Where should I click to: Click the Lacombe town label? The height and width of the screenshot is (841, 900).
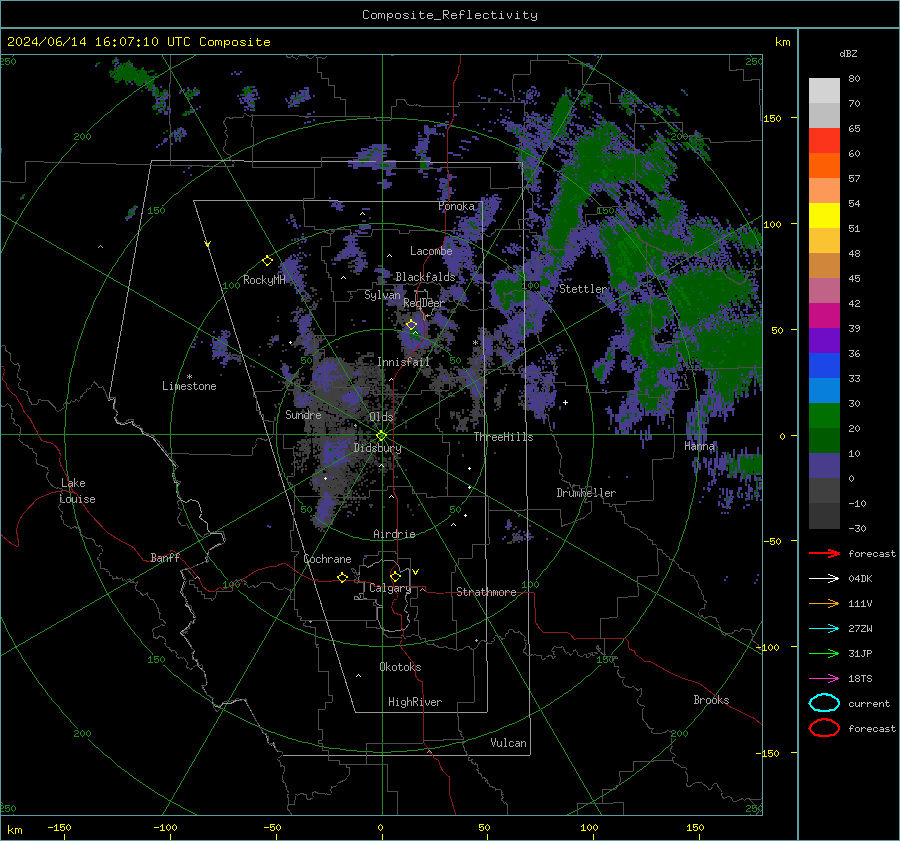(x=431, y=251)
